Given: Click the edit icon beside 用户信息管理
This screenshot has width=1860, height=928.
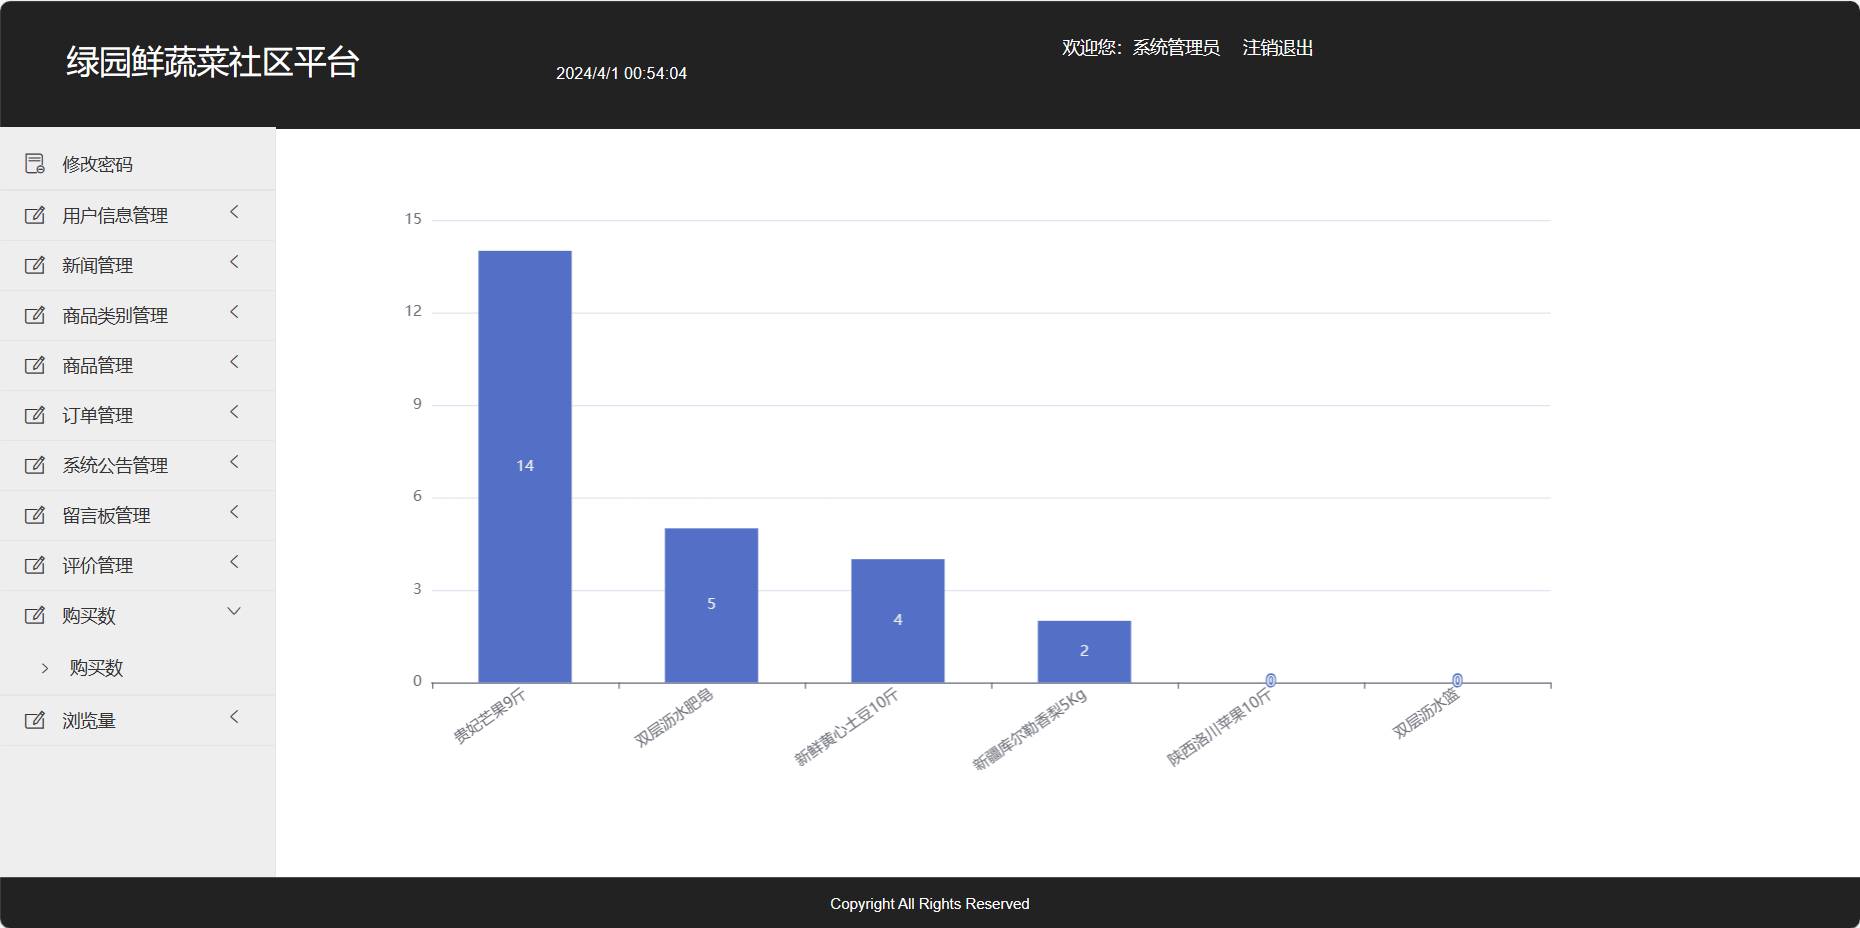Looking at the screenshot, I should [35, 215].
